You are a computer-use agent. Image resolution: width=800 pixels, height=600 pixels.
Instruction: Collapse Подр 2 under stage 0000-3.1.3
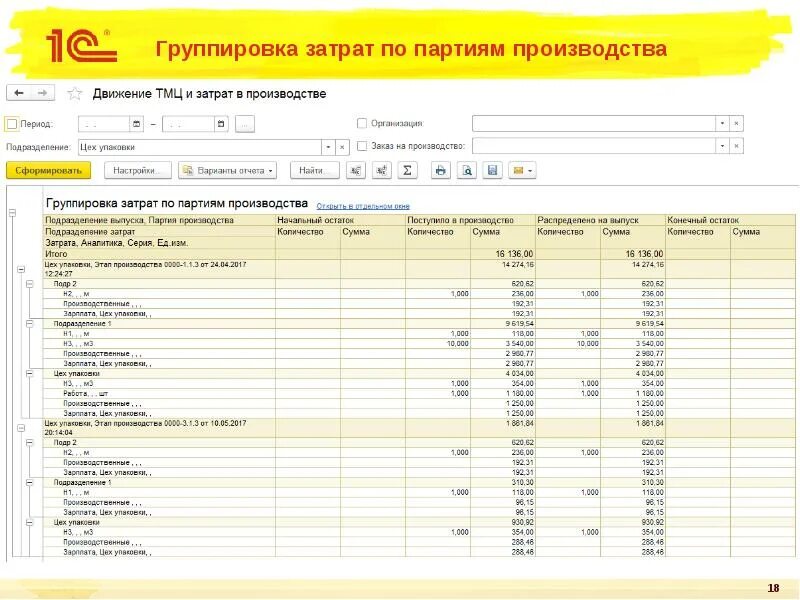click(x=30, y=442)
